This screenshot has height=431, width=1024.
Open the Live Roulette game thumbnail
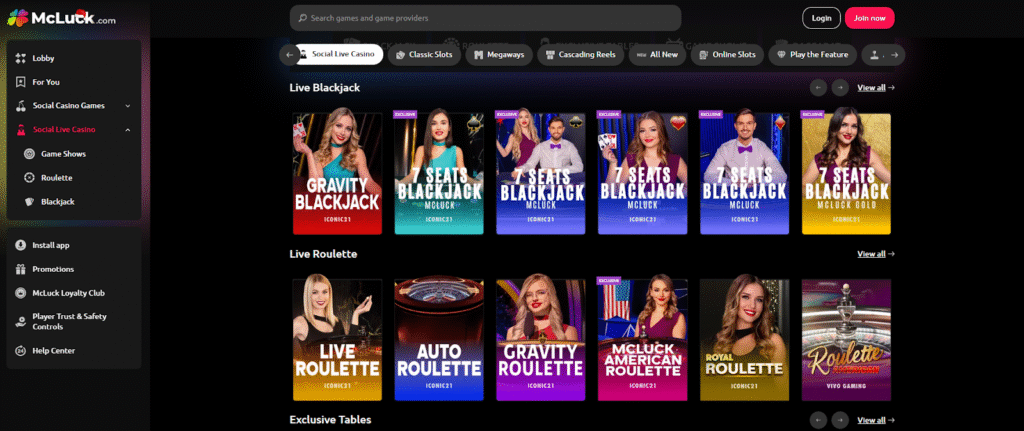[337, 339]
